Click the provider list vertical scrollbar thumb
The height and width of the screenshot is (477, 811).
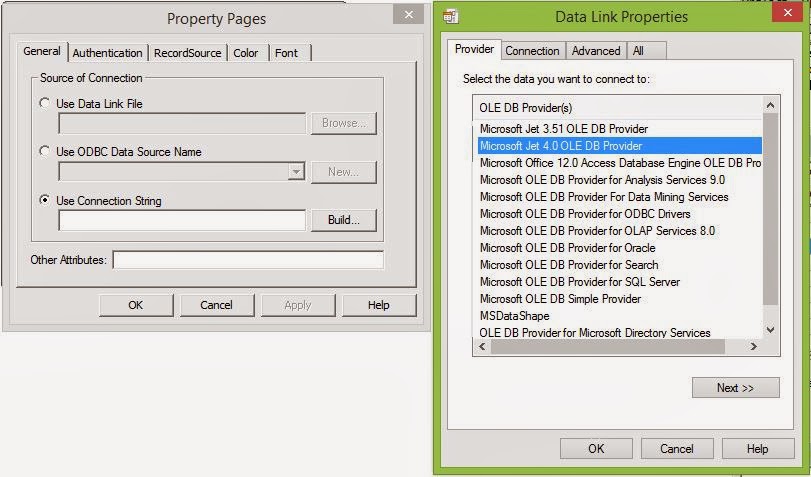[770, 209]
